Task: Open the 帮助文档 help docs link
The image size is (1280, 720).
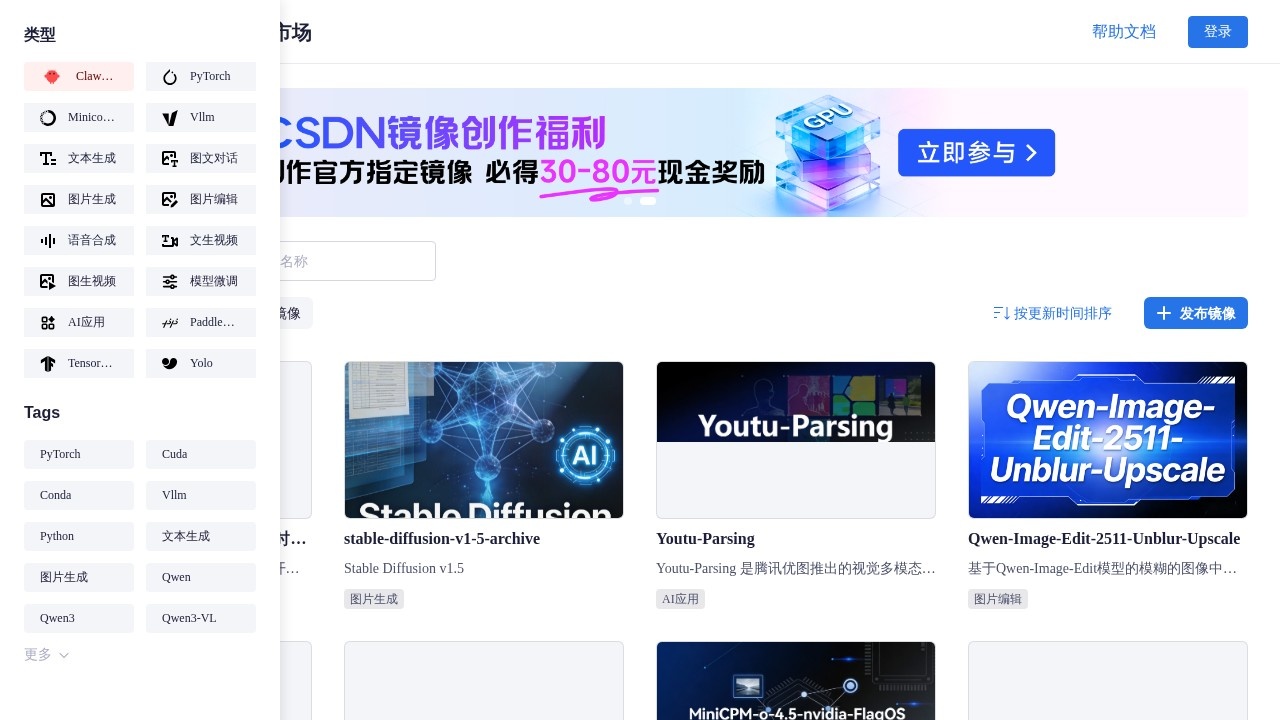Action: (1123, 32)
